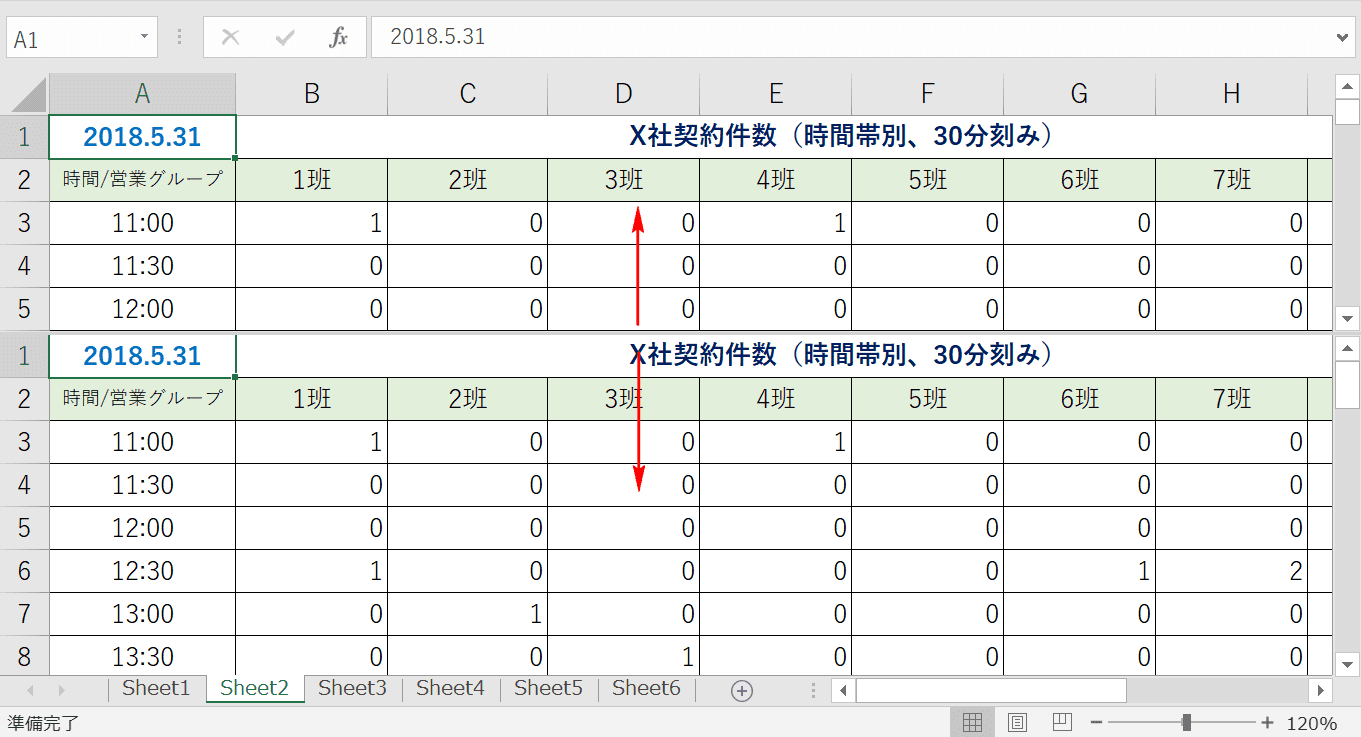Click the previous sheet navigation arrow
Image resolution: width=1361 pixels, height=737 pixels.
(30, 690)
